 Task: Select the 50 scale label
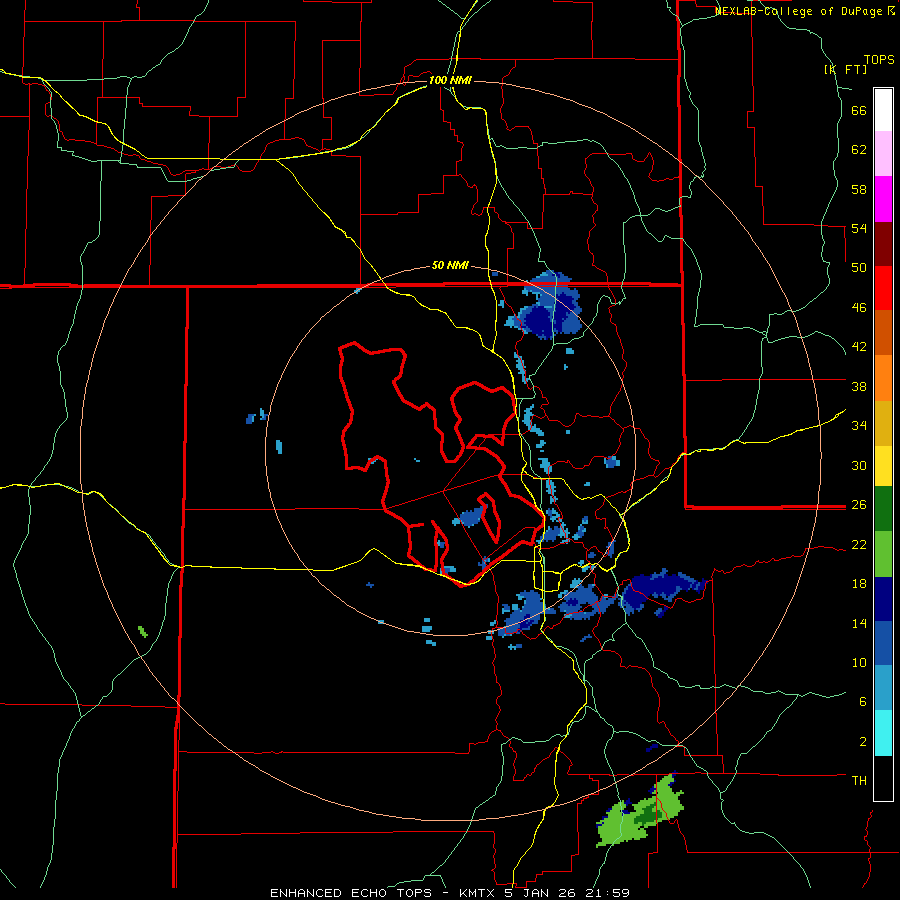pyautogui.click(x=859, y=267)
